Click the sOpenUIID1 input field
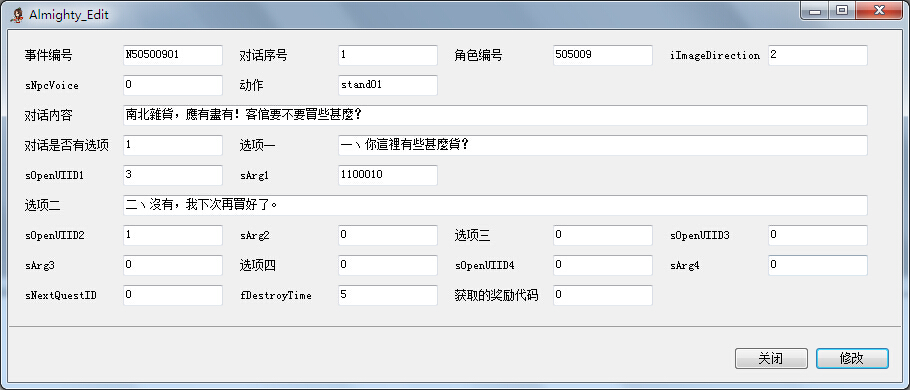 tap(173, 175)
